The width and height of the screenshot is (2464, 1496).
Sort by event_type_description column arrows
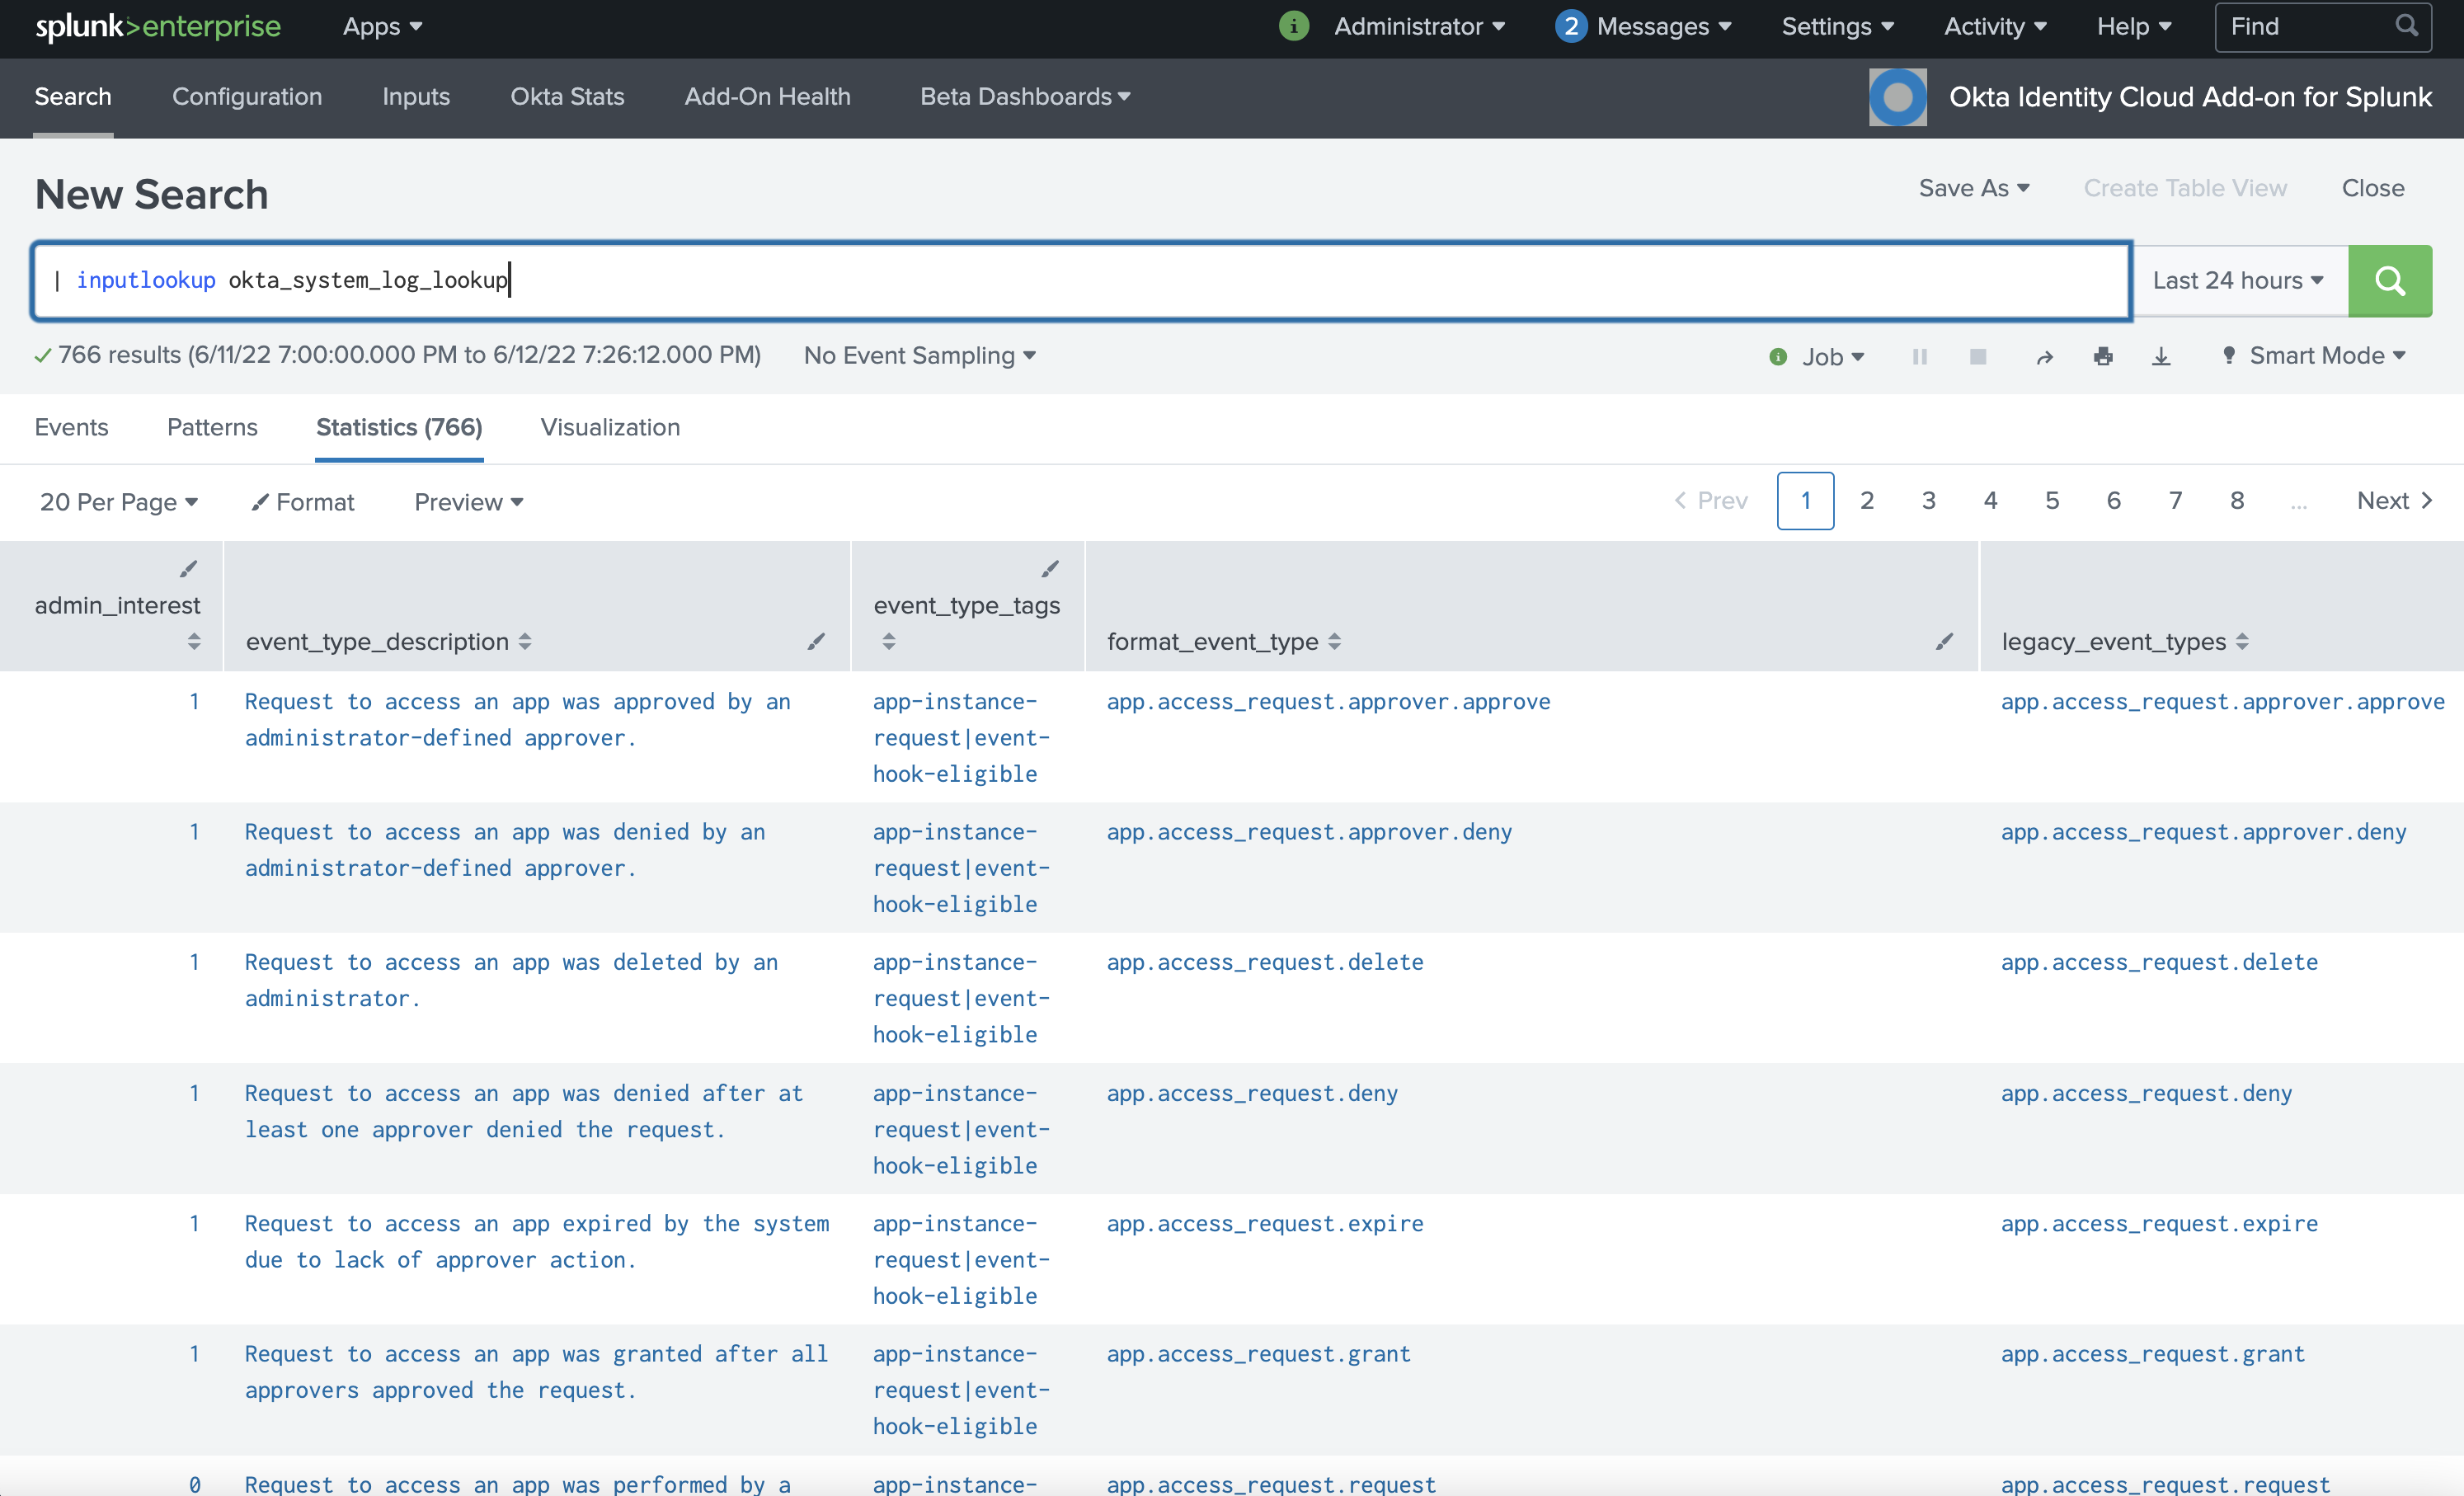[525, 641]
